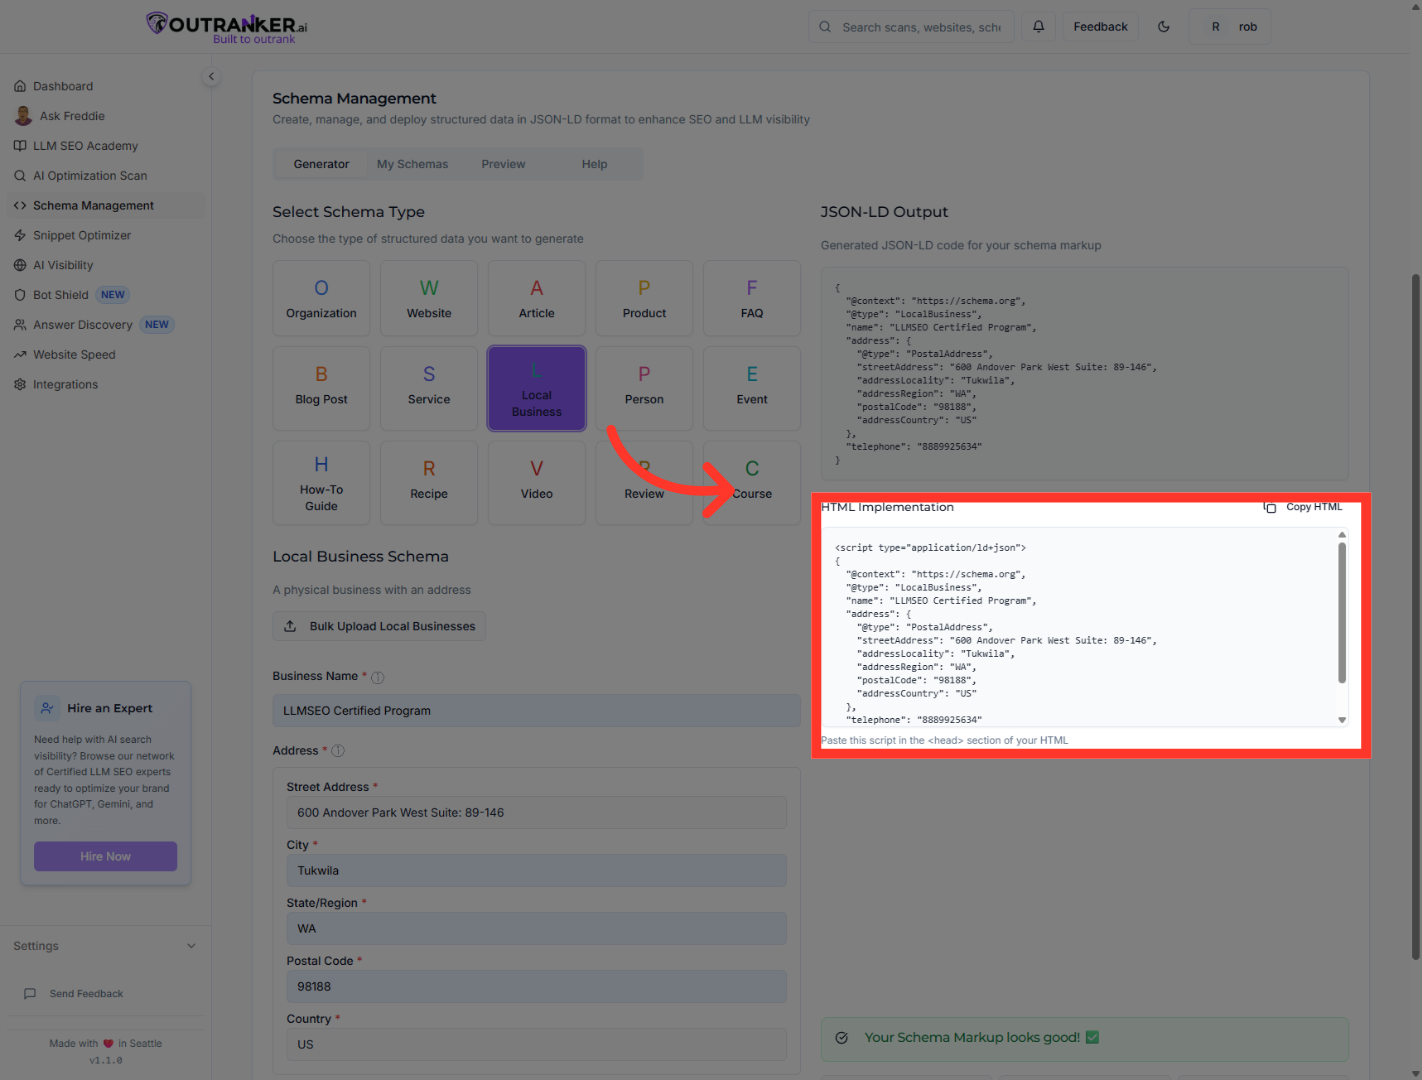Screen dimensions: 1422x1080
Task: Open LLM SEO Academy
Action: (x=85, y=145)
